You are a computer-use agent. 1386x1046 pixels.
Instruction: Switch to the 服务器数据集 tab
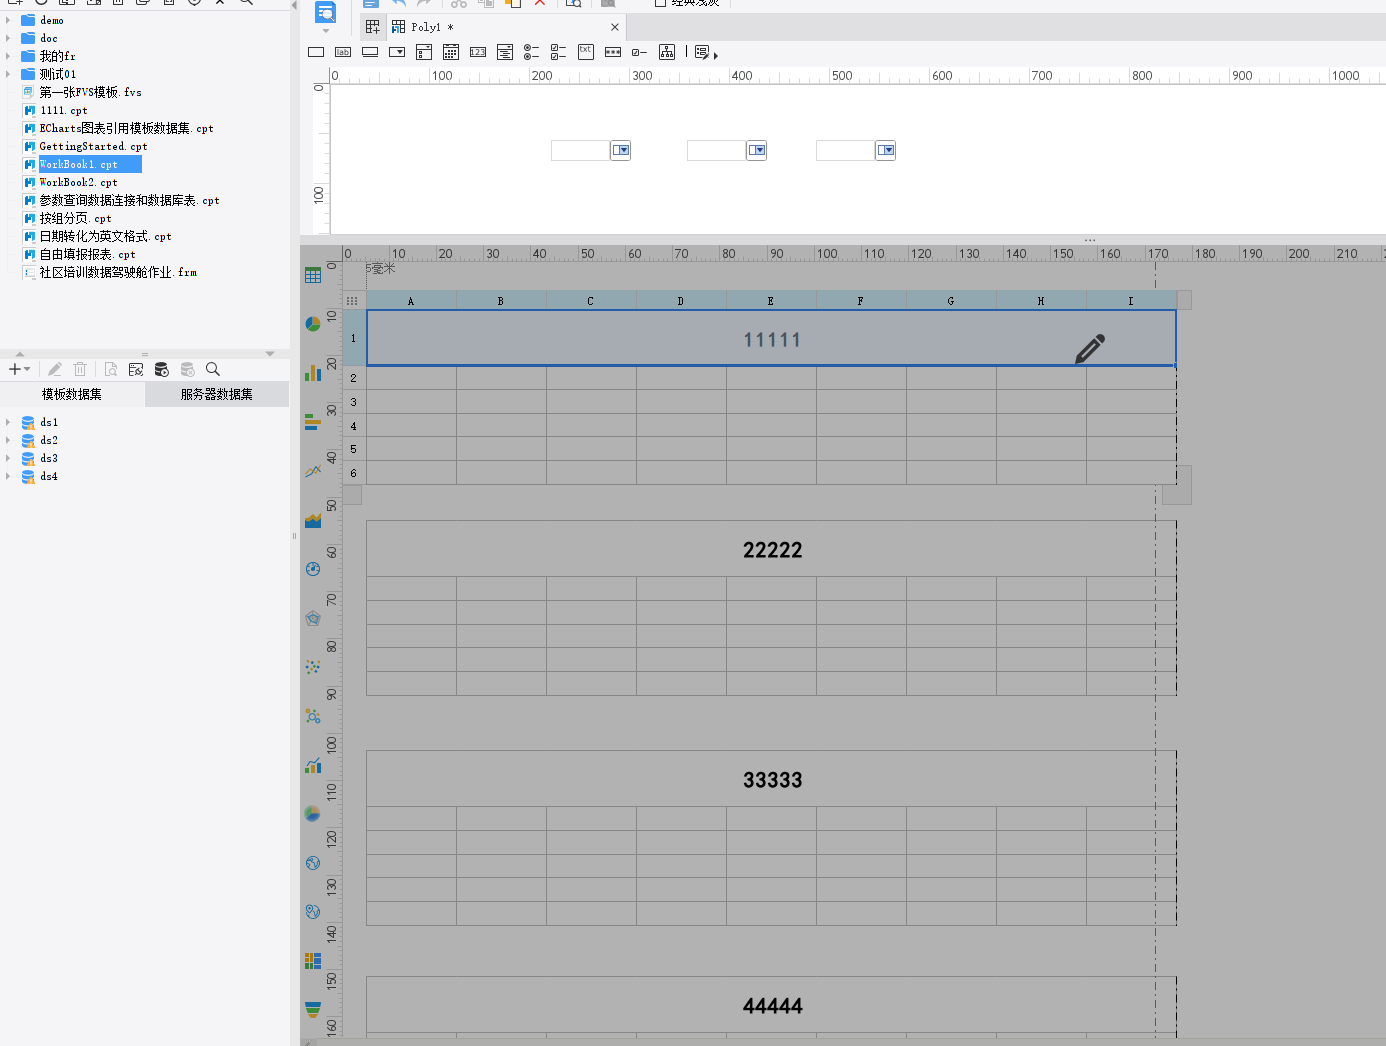217,394
